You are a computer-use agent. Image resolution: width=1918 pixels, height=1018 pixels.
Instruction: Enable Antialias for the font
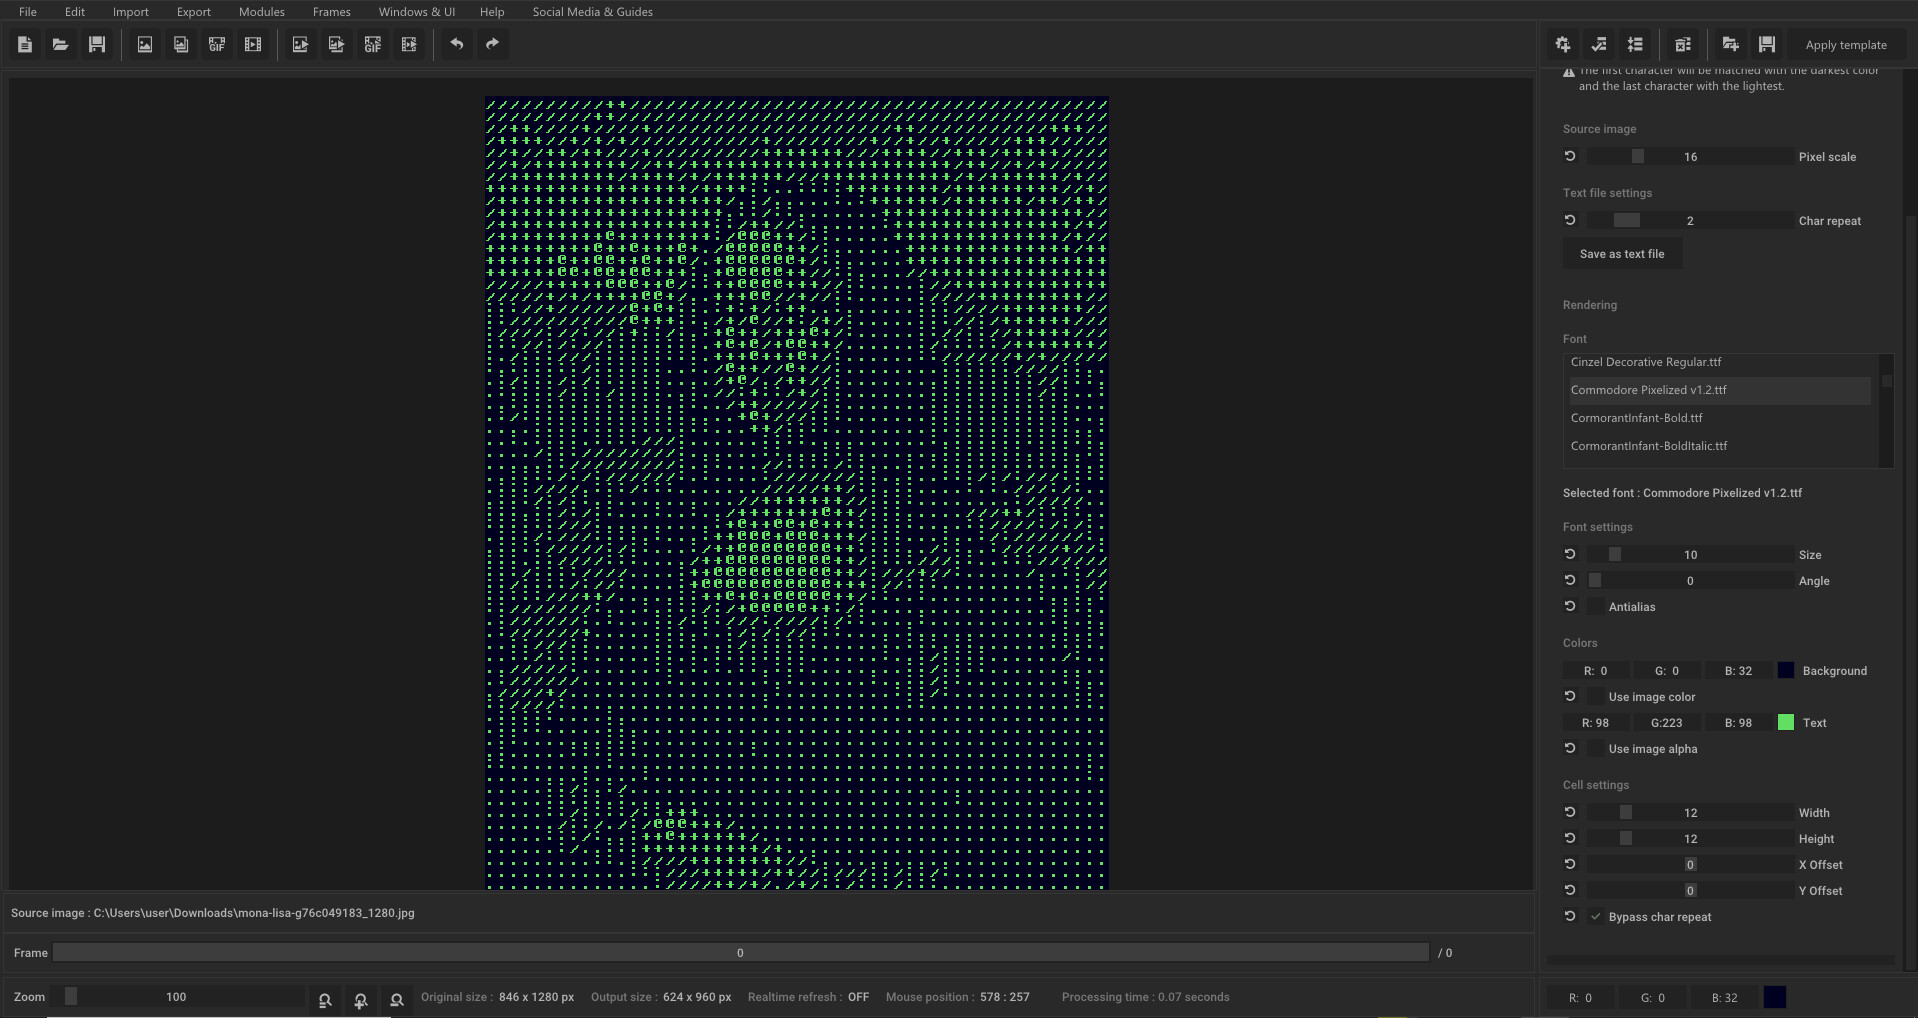tap(1595, 606)
